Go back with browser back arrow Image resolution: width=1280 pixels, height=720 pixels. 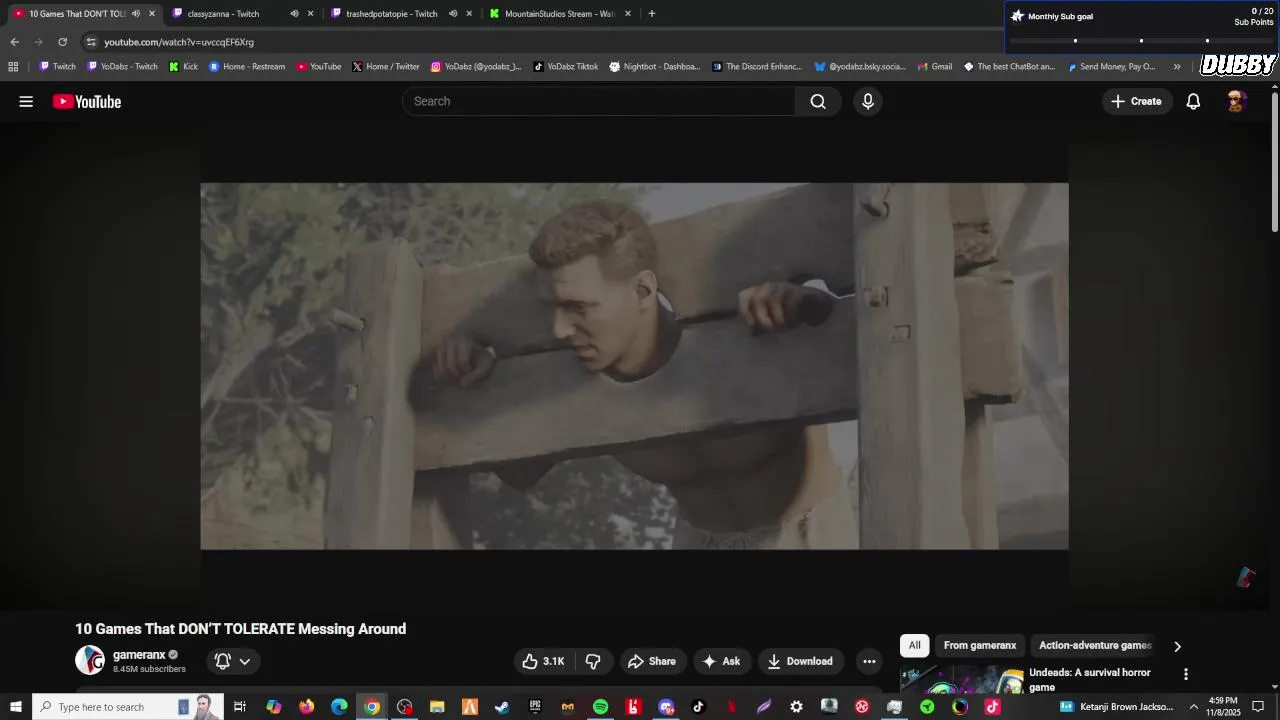pyautogui.click(x=14, y=42)
